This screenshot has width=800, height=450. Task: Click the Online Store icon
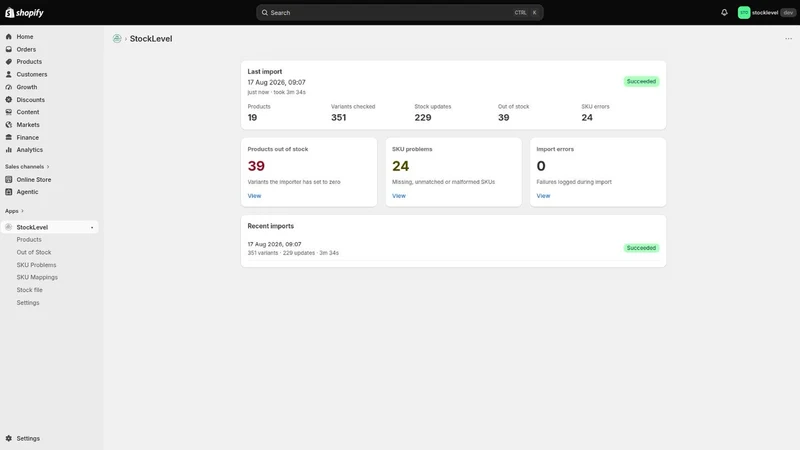9,180
